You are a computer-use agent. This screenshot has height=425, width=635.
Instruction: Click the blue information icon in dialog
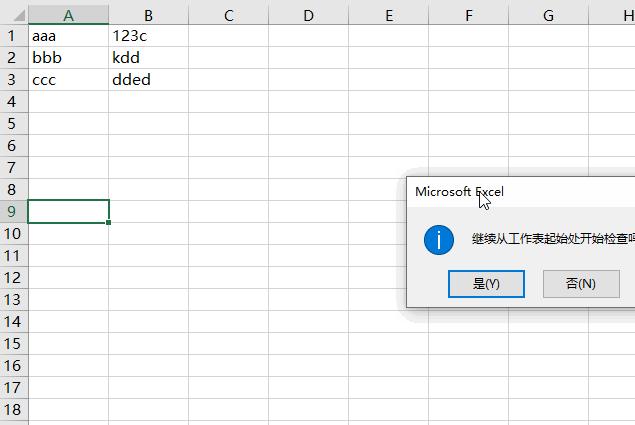click(x=439, y=240)
